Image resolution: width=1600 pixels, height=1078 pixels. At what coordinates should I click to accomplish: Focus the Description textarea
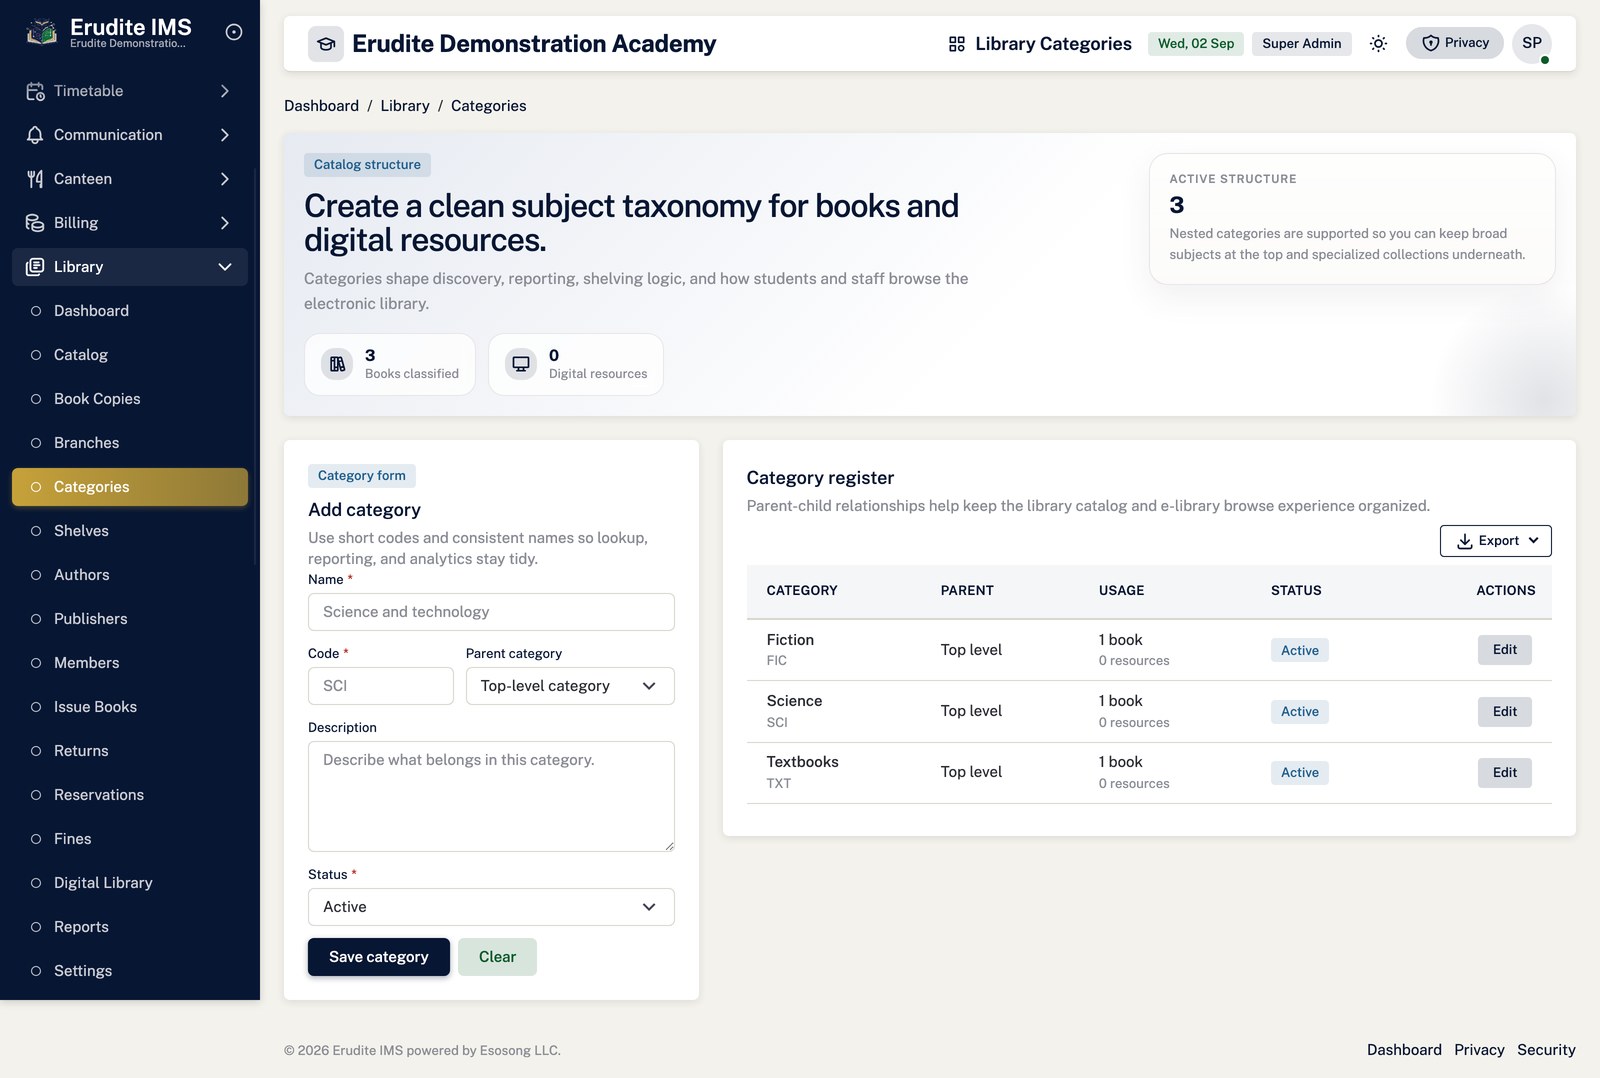click(491, 796)
